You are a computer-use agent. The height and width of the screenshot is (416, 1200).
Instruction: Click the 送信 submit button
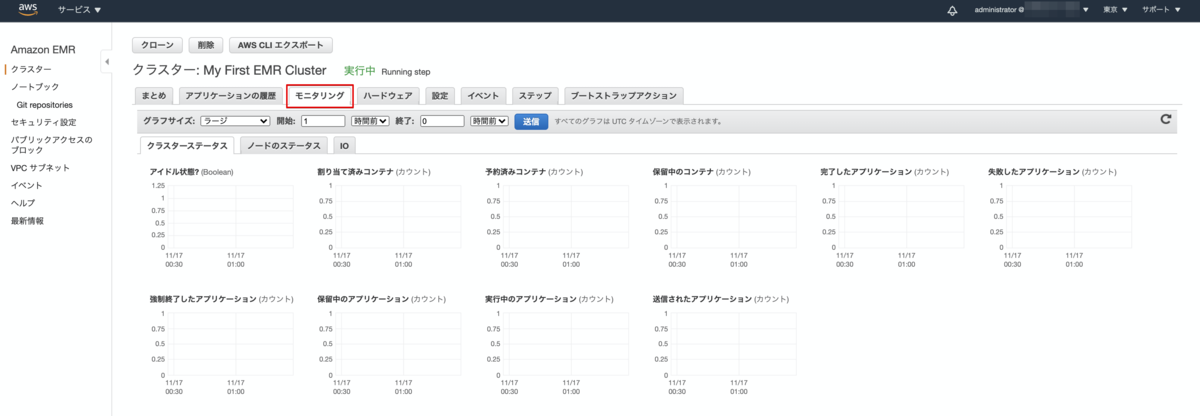point(531,121)
